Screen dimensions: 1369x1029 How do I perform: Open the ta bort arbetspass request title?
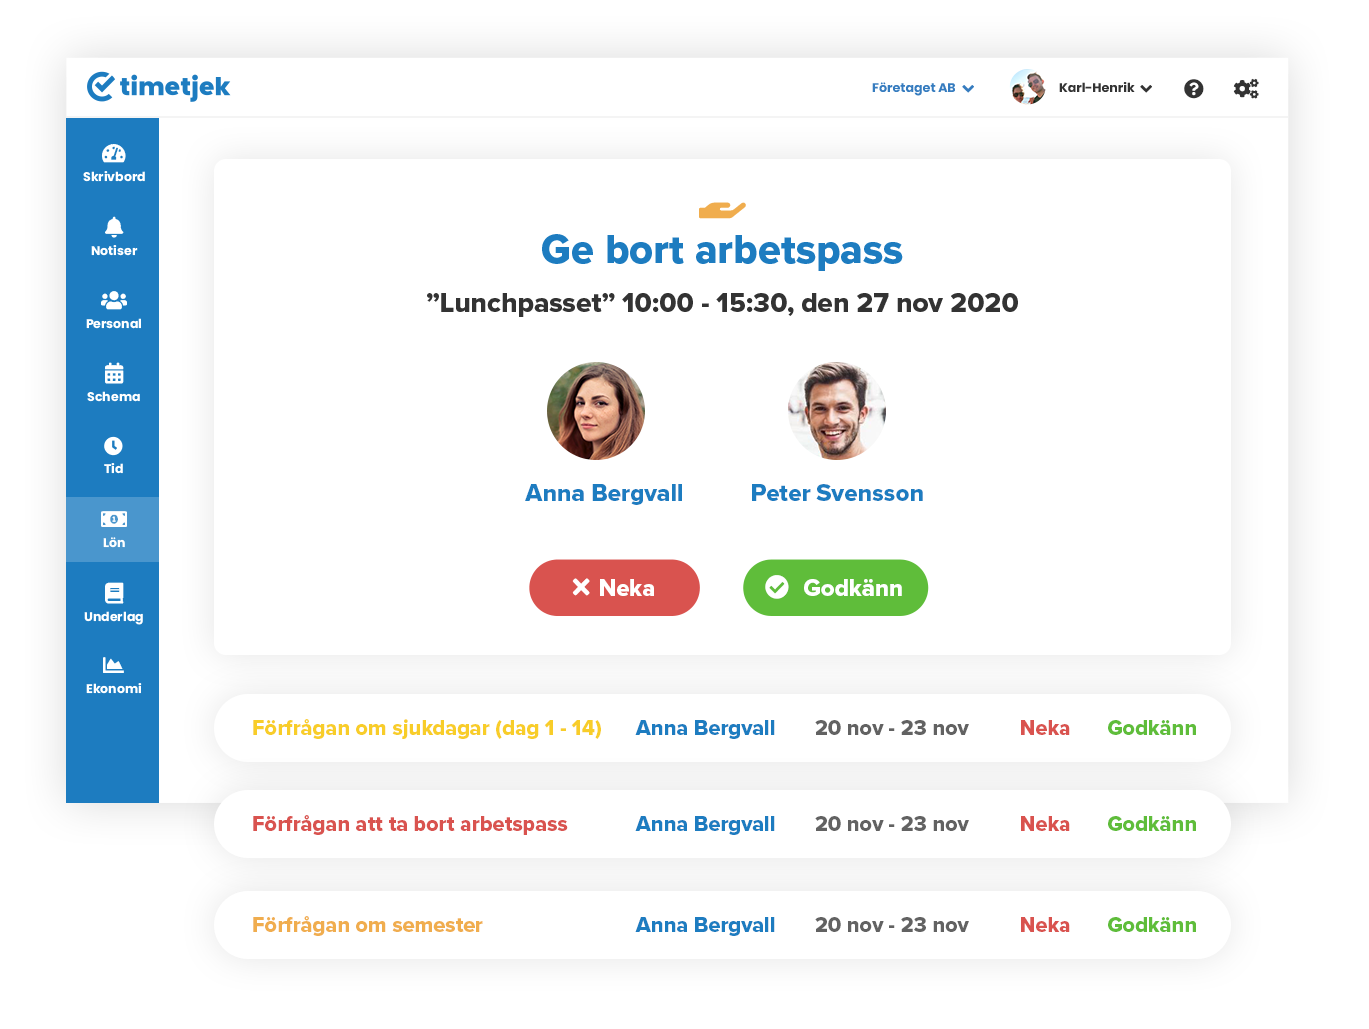coord(410,824)
